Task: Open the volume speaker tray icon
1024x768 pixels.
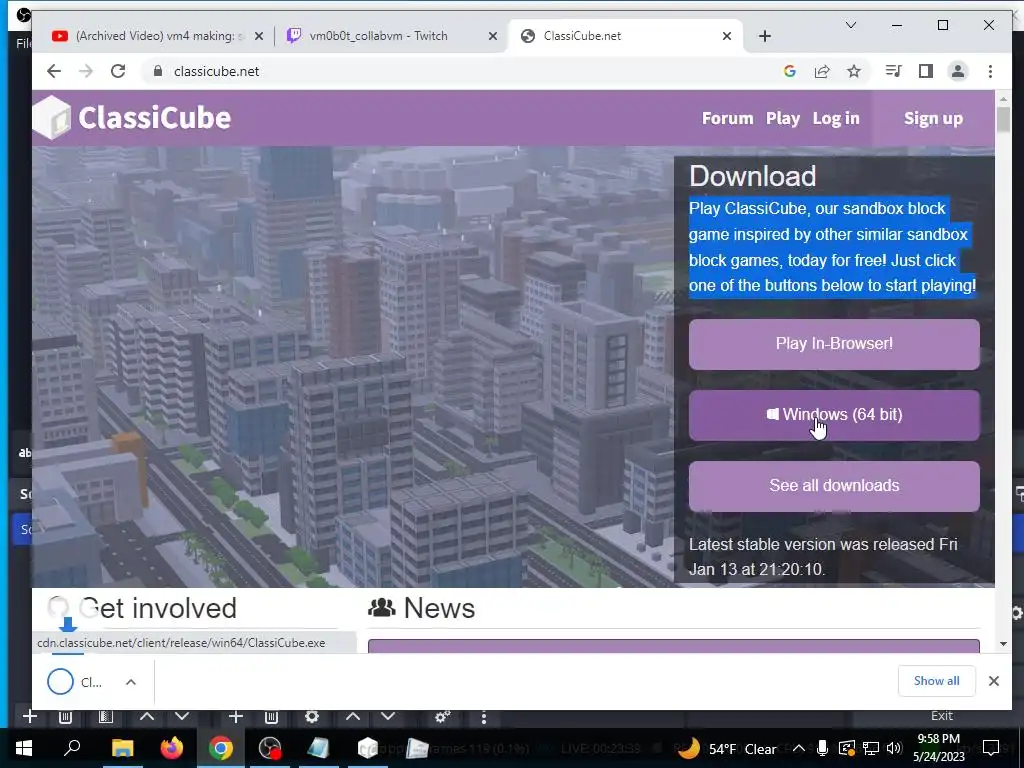Action: pyautogui.click(x=894, y=748)
